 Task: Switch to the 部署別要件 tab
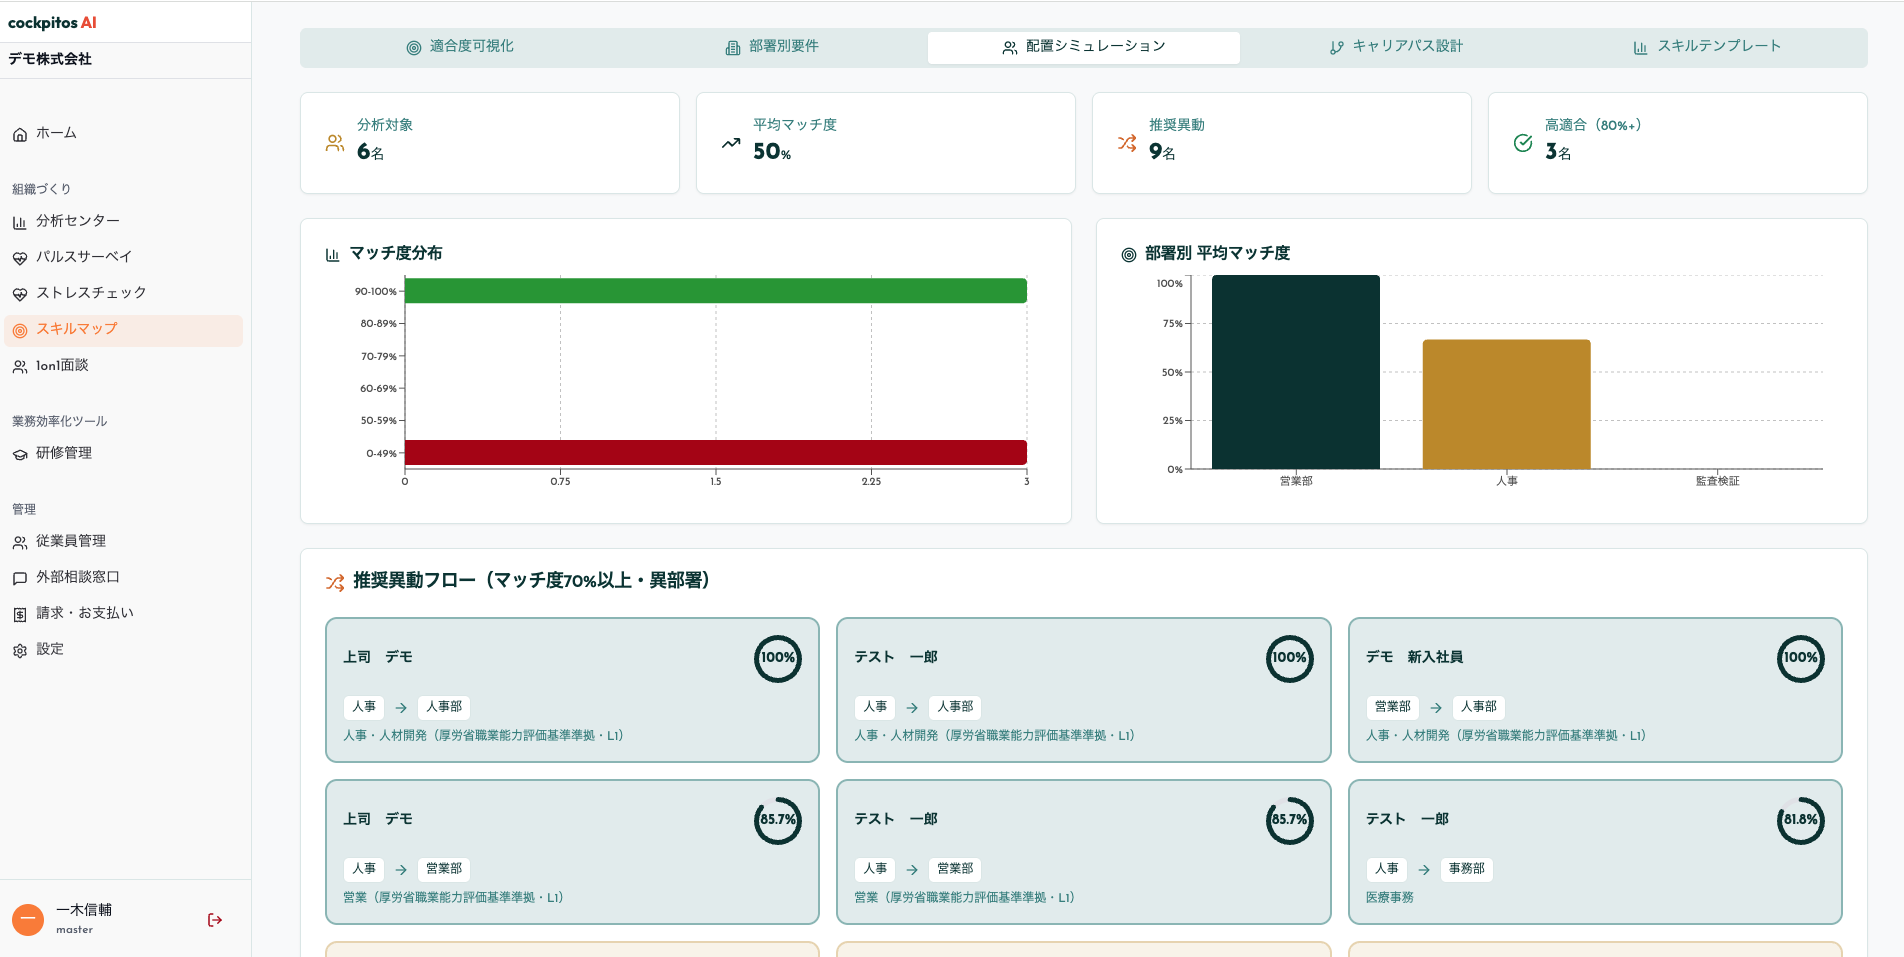point(772,47)
